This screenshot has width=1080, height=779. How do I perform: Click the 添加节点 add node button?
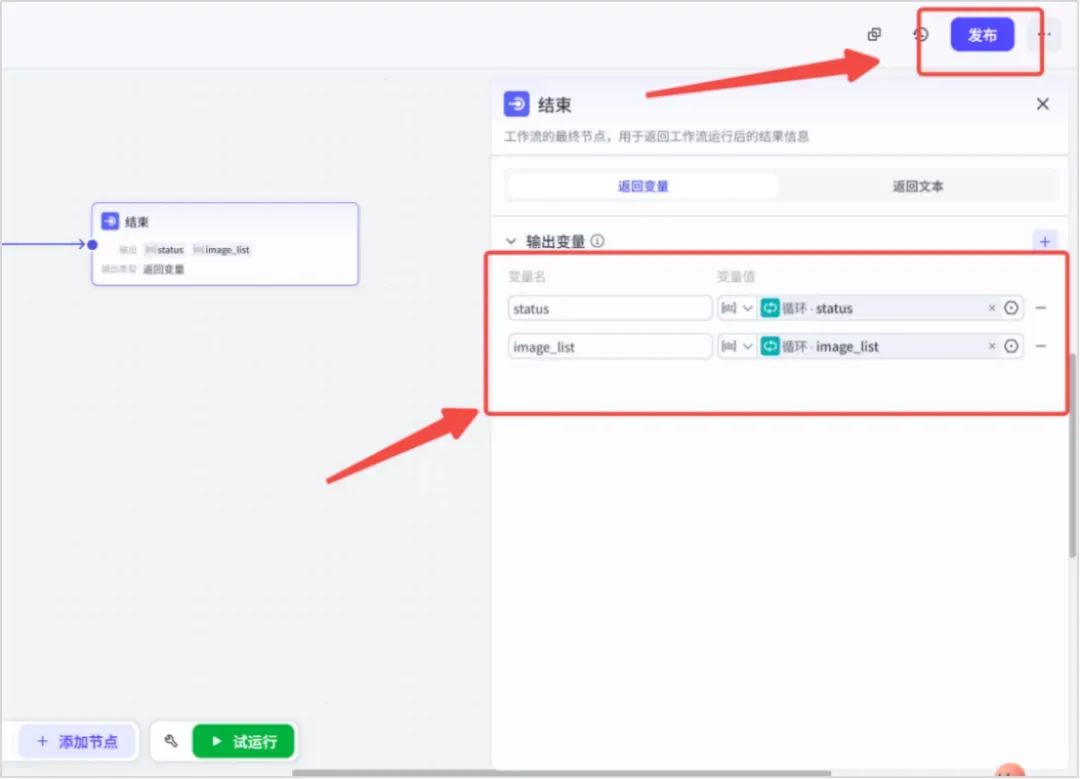coord(77,741)
